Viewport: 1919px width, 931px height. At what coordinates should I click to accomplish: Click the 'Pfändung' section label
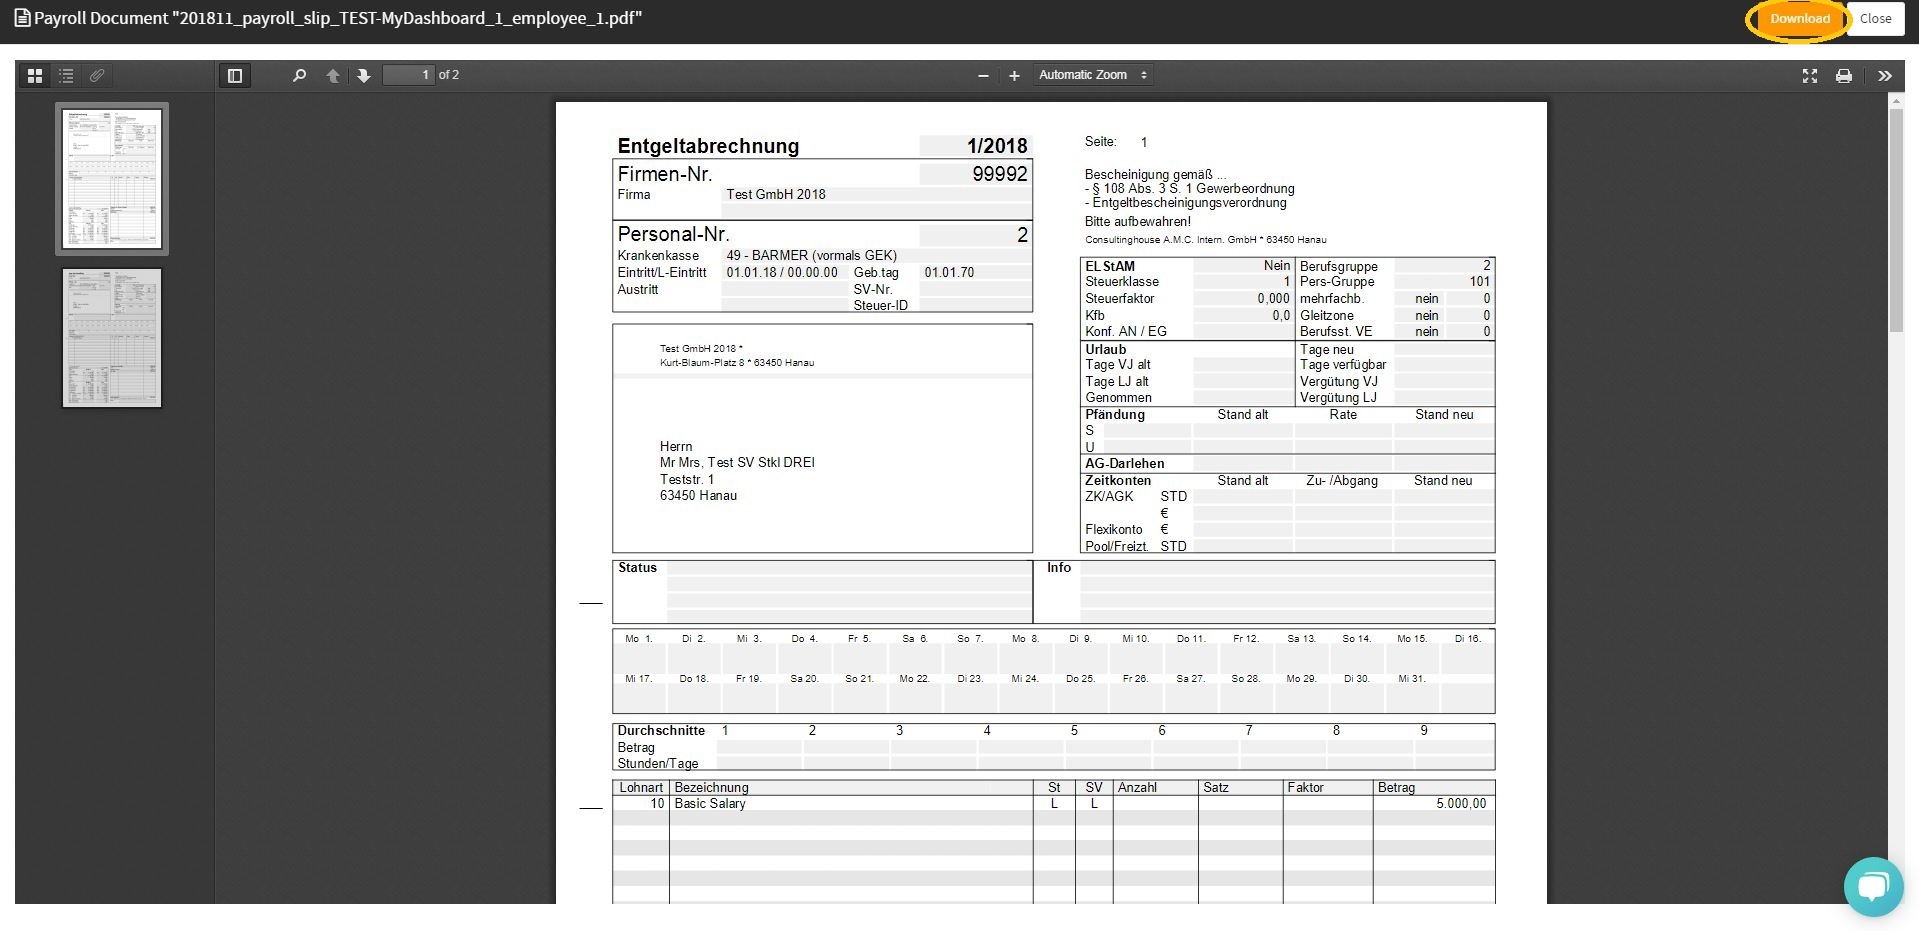tap(1115, 415)
